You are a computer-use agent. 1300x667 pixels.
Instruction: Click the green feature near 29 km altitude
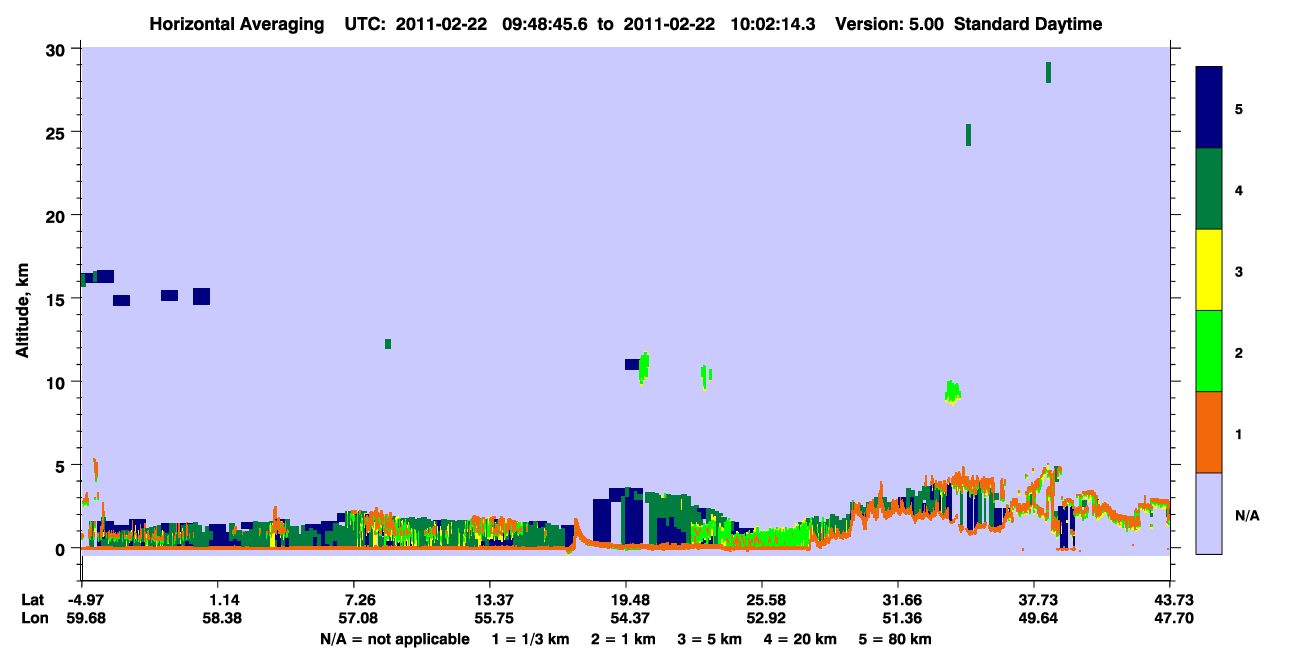point(1048,72)
